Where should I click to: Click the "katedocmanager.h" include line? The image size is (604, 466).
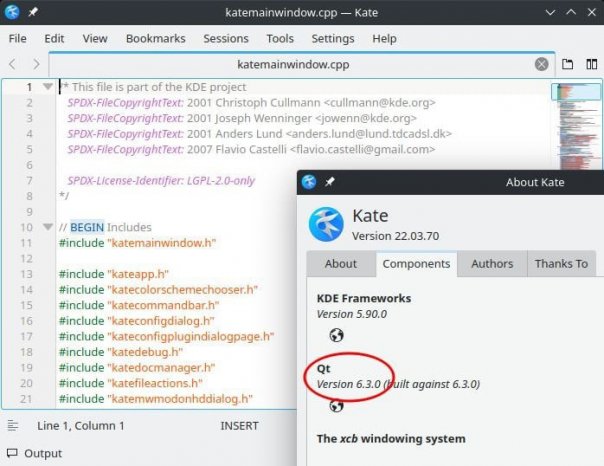(137, 367)
